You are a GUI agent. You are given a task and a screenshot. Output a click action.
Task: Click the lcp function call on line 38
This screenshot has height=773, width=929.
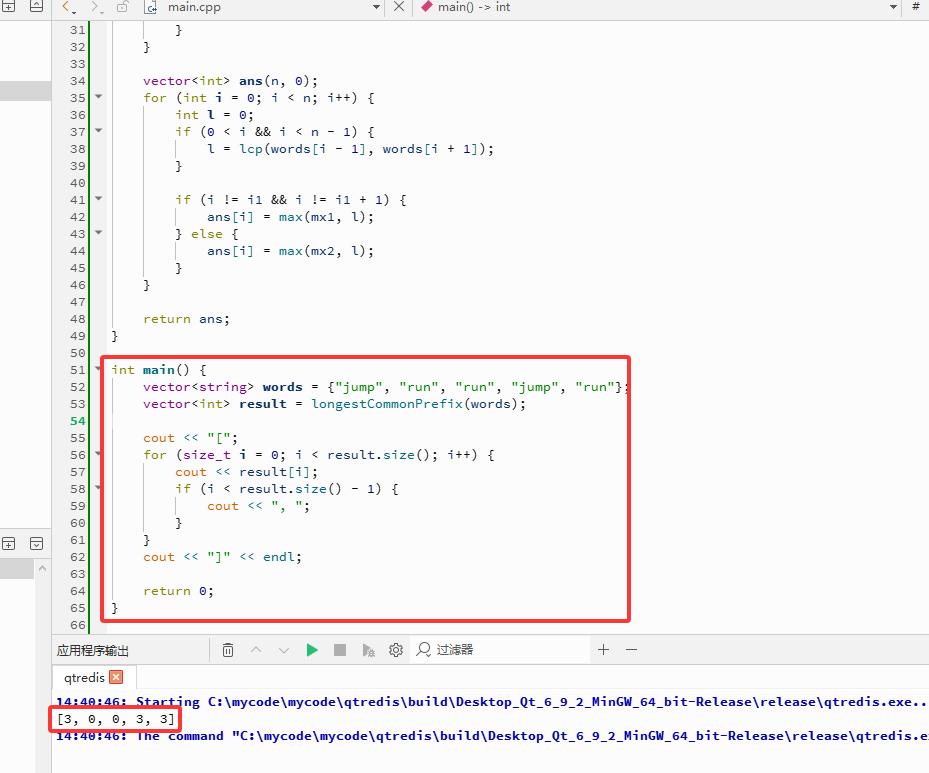251,149
